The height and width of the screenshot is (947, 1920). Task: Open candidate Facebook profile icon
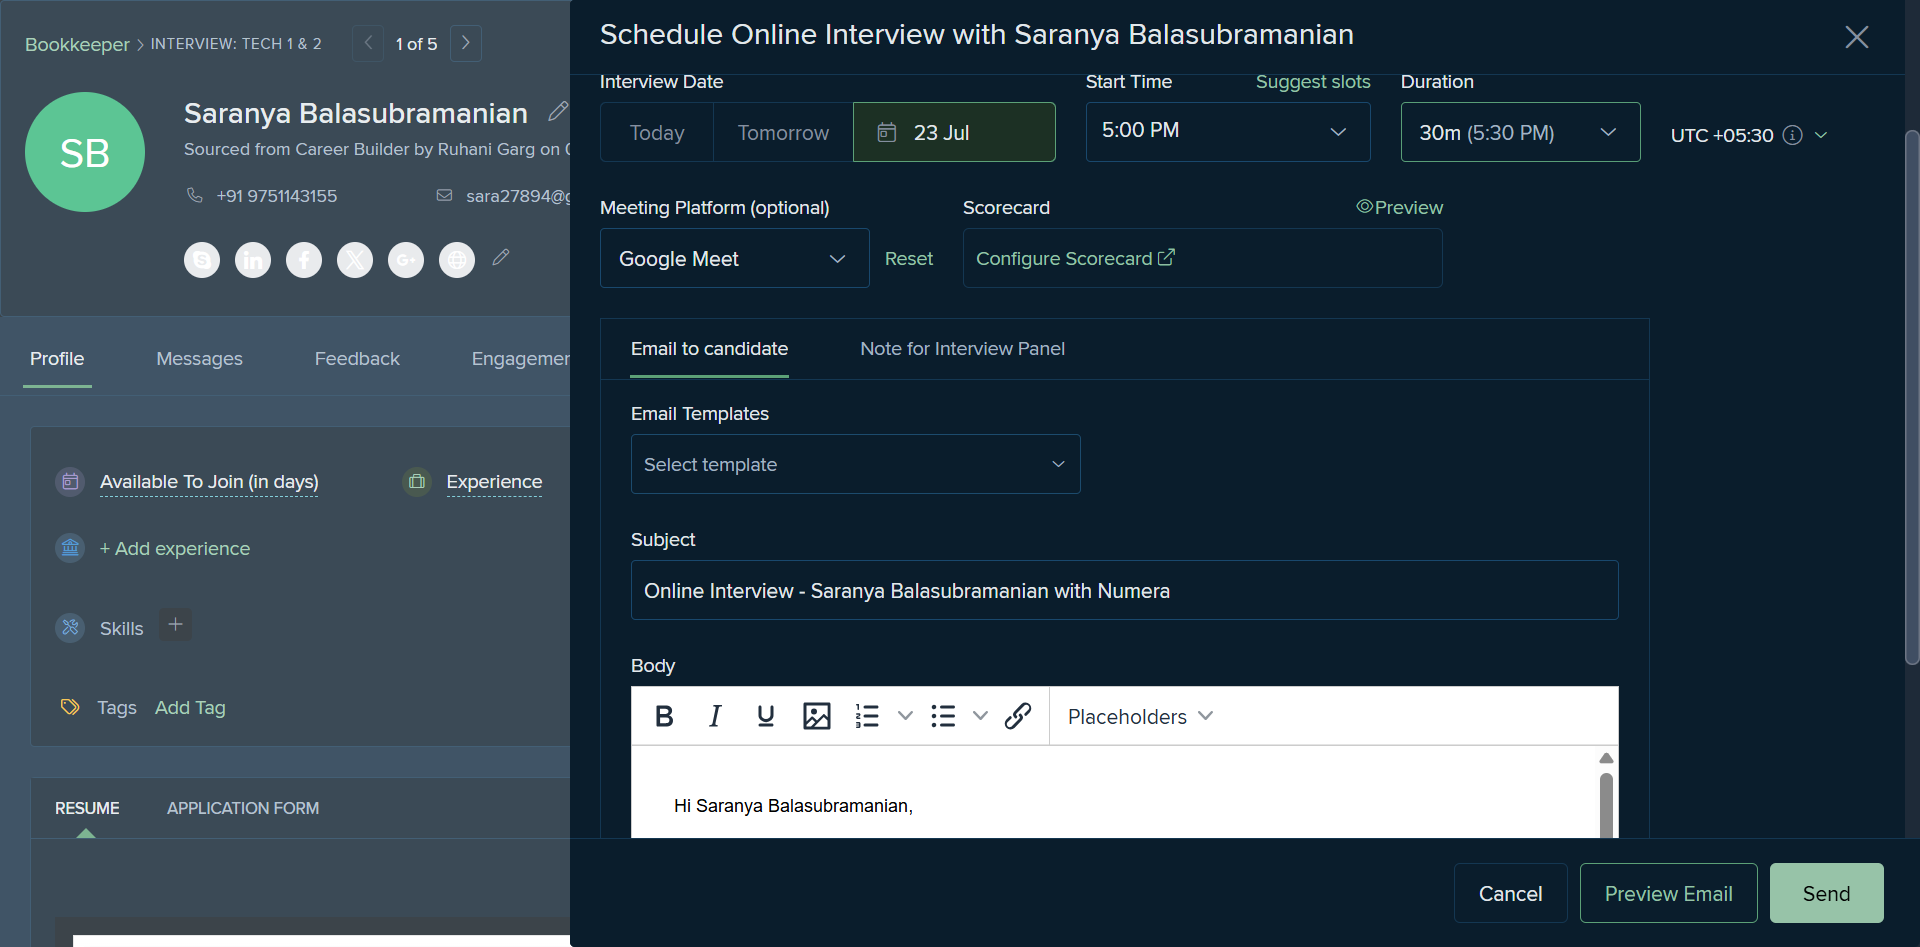coord(304,260)
